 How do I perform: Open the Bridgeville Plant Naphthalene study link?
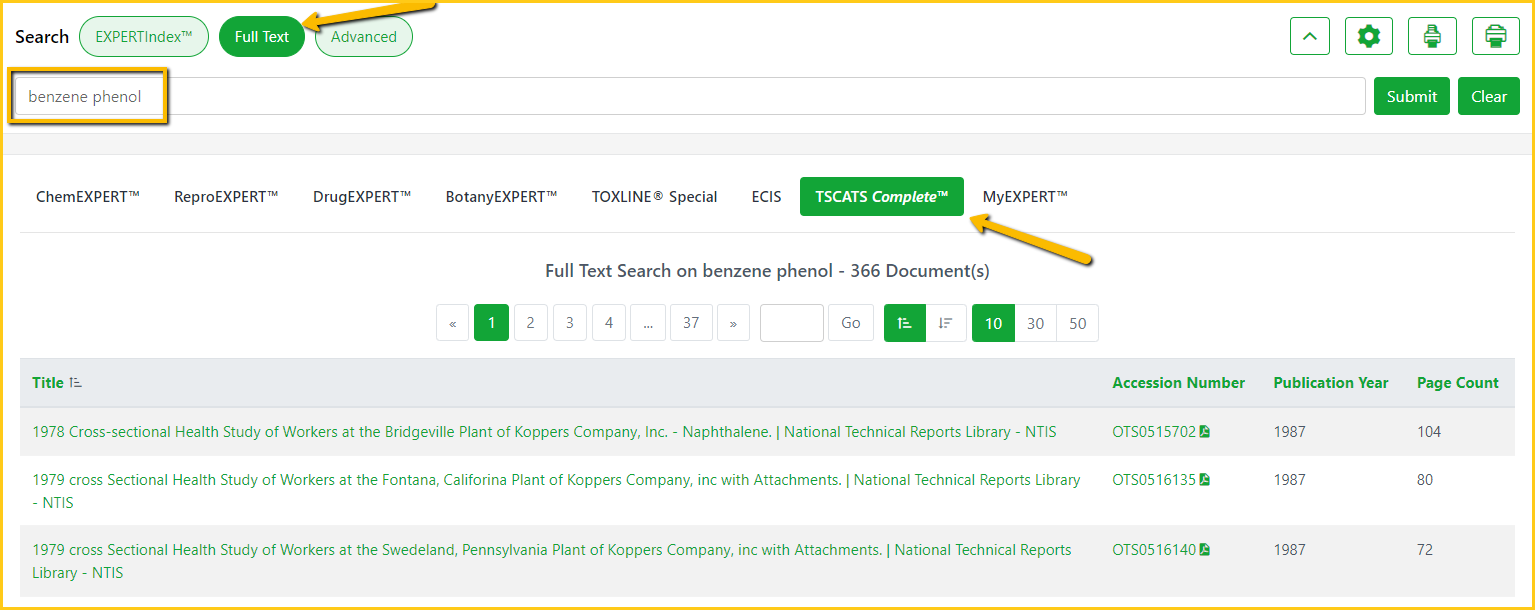(x=544, y=432)
